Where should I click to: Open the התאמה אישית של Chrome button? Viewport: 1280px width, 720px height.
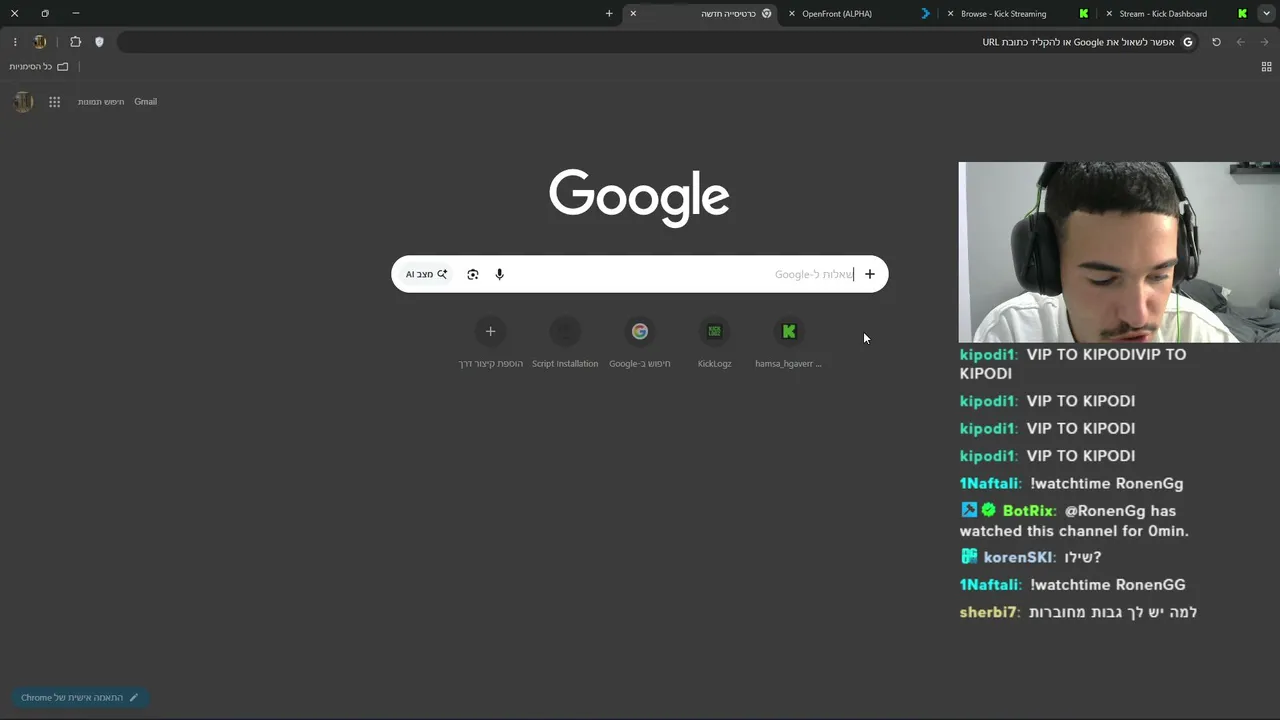coord(79,698)
